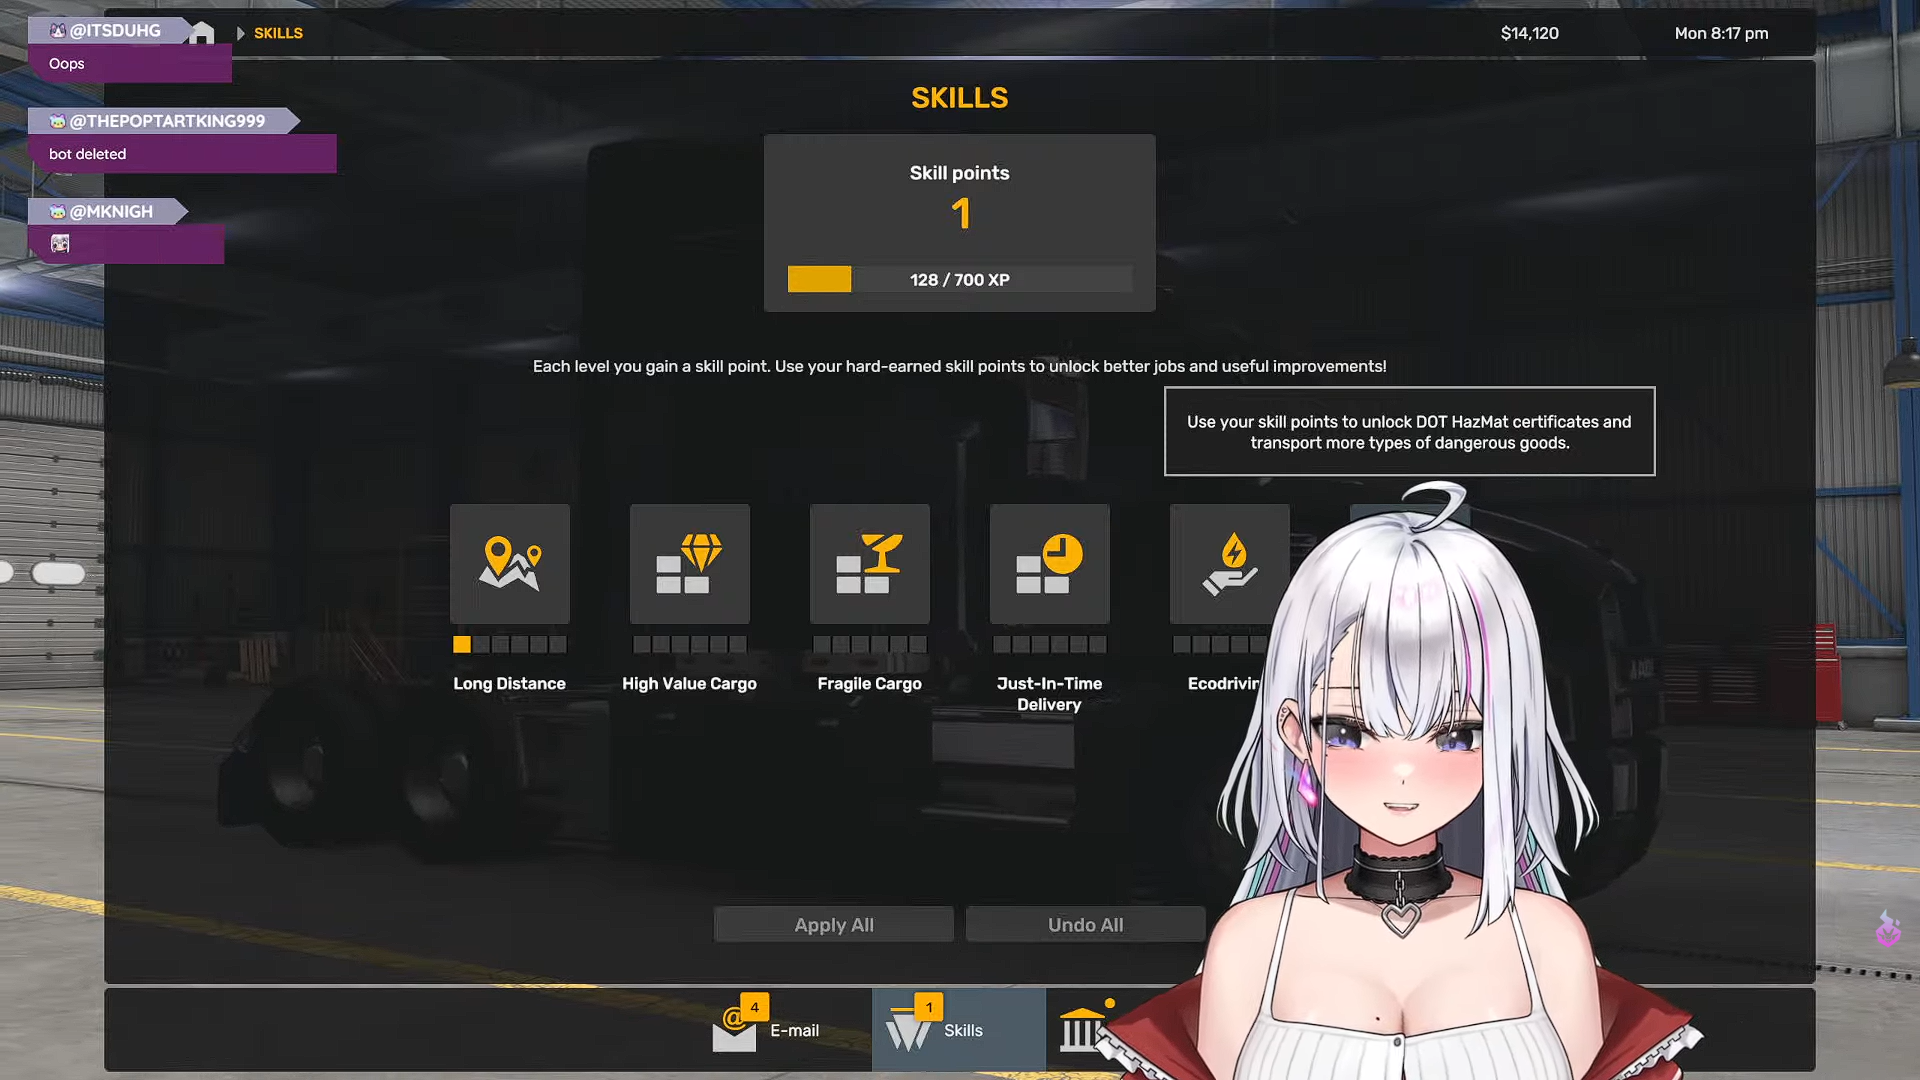
Task: Click the @MKNIGH chat username
Action: pyautogui.click(x=111, y=212)
